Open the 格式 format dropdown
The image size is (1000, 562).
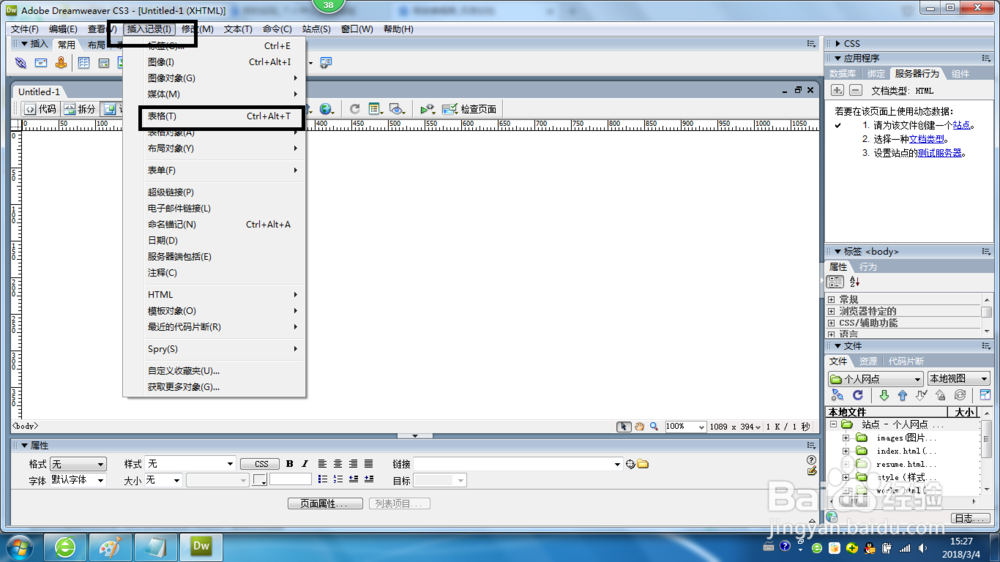pyautogui.click(x=78, y=464)
